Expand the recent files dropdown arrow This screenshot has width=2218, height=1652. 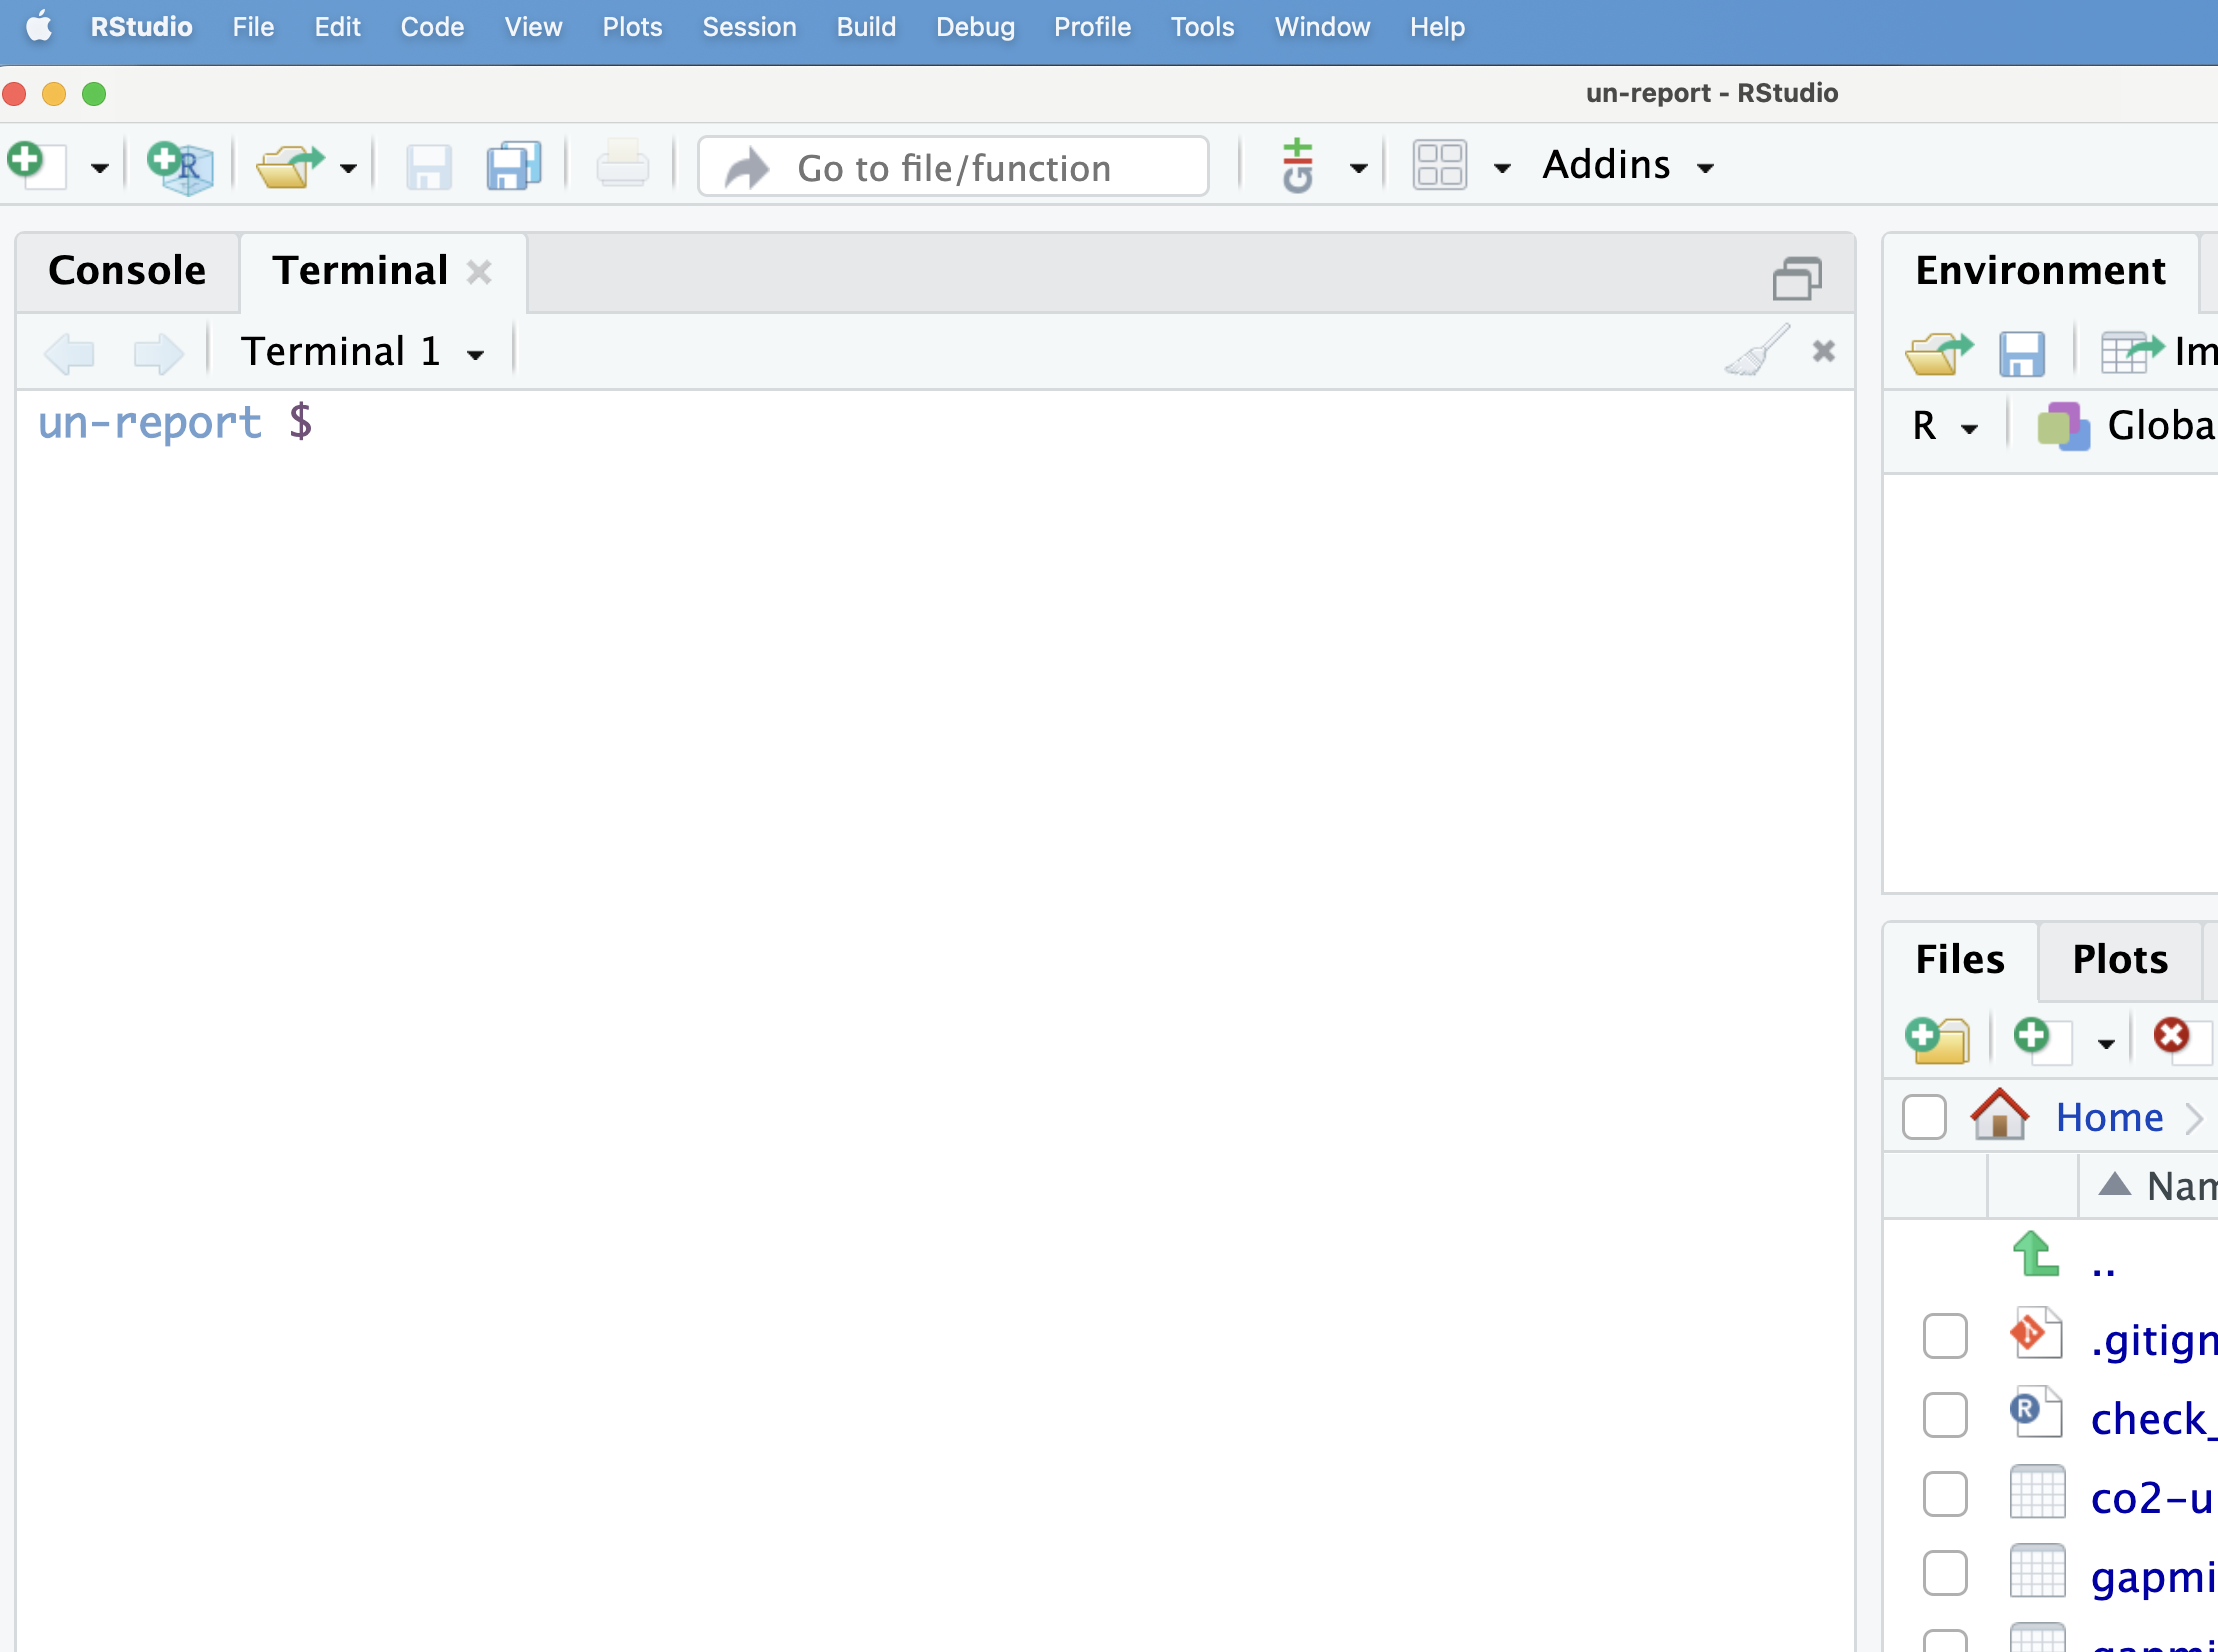348,168
